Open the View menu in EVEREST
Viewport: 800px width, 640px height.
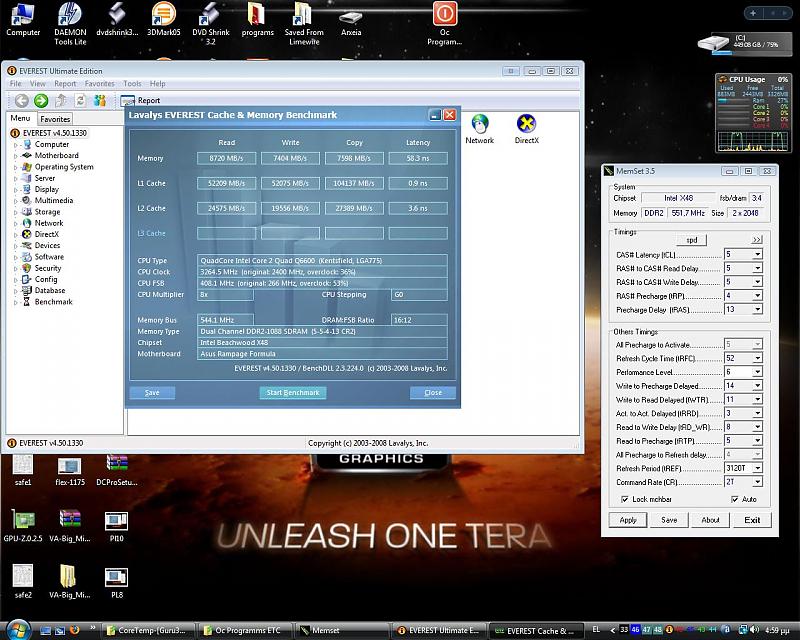(38, 84)
